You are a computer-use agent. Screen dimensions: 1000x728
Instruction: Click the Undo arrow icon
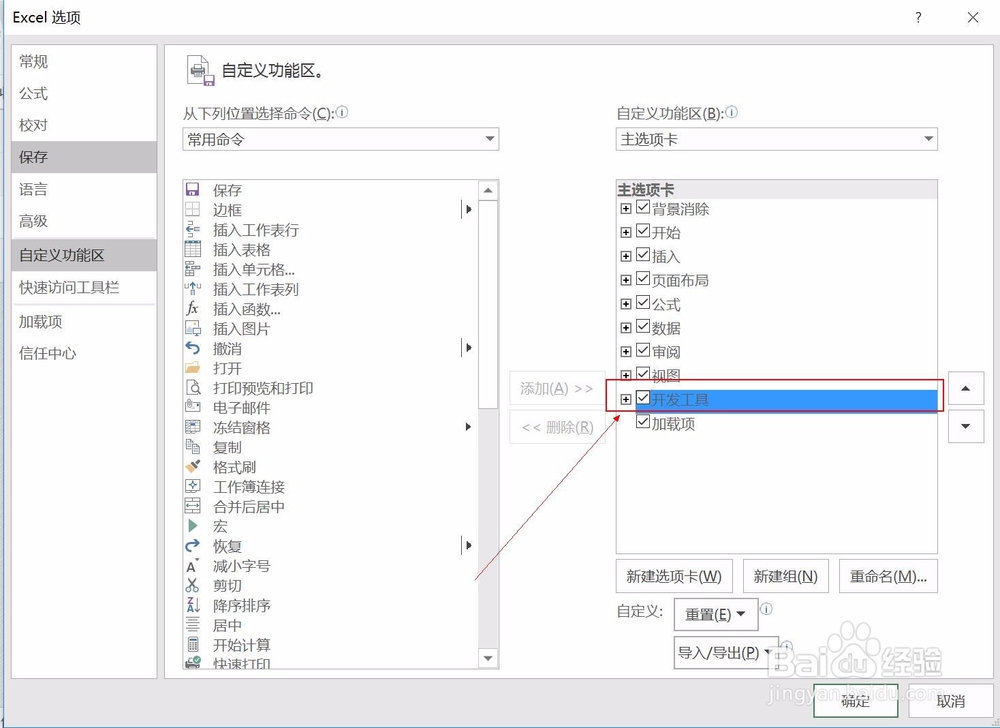pyautogui.click(x=193, y=348)
